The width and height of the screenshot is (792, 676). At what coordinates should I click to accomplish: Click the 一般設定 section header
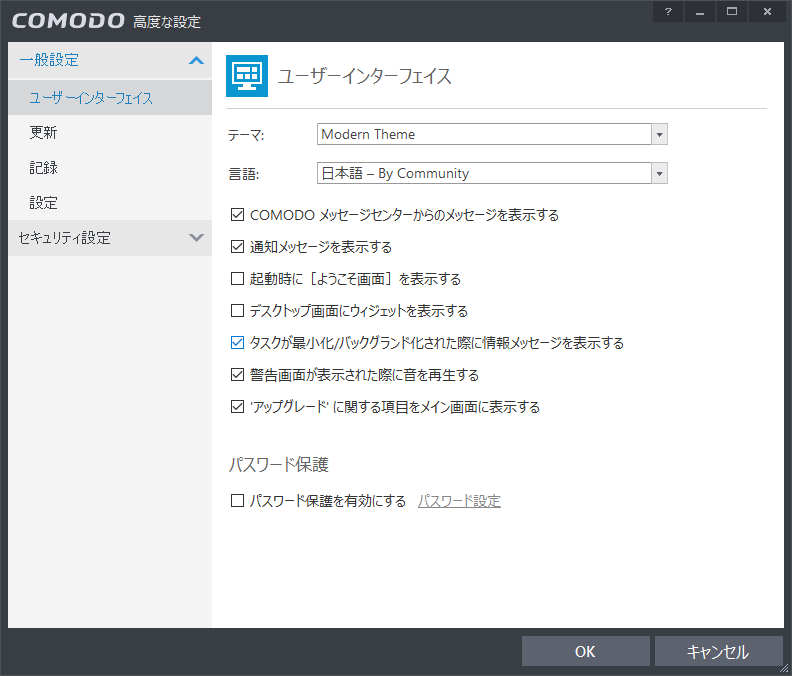(x=110, y=60)
